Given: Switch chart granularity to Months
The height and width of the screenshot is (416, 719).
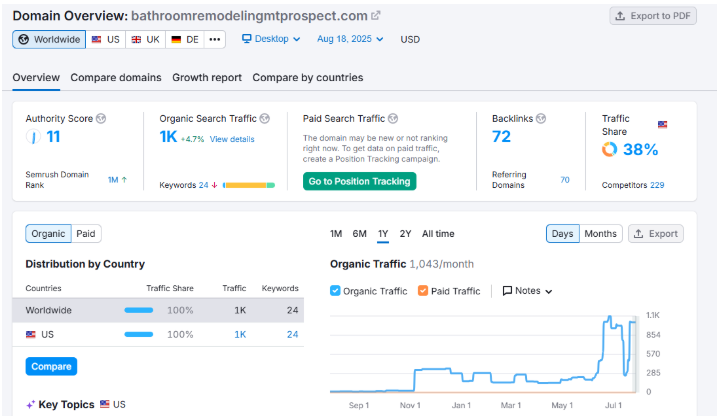Looking at the screenshot, I should coord(600,233).
